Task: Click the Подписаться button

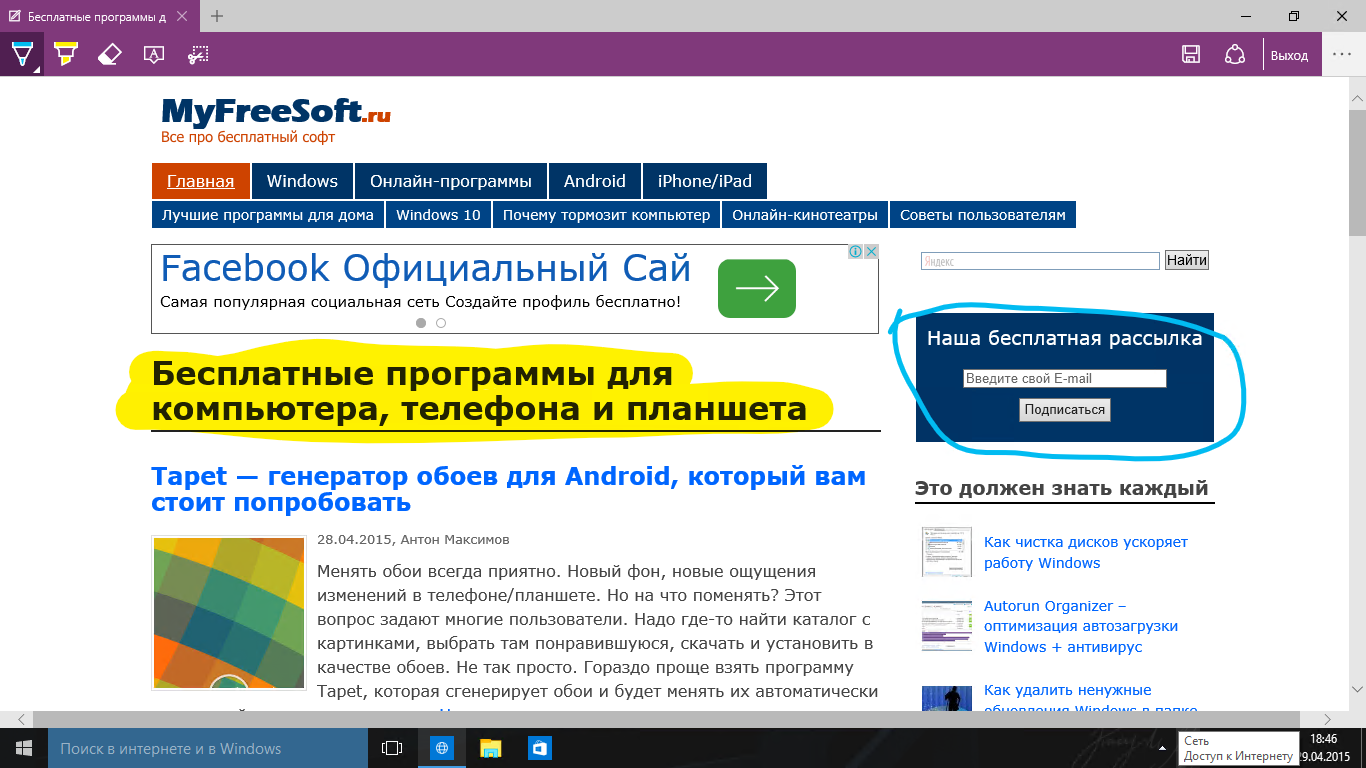Action: pos(1065,410)
